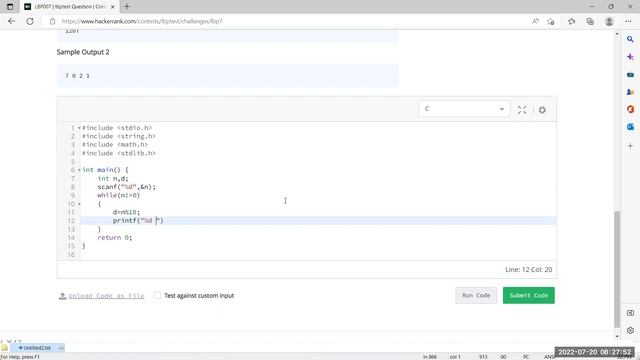Open the browser profile avatar
This screenshot has width=640, height=360.
(x=609, y=21)
